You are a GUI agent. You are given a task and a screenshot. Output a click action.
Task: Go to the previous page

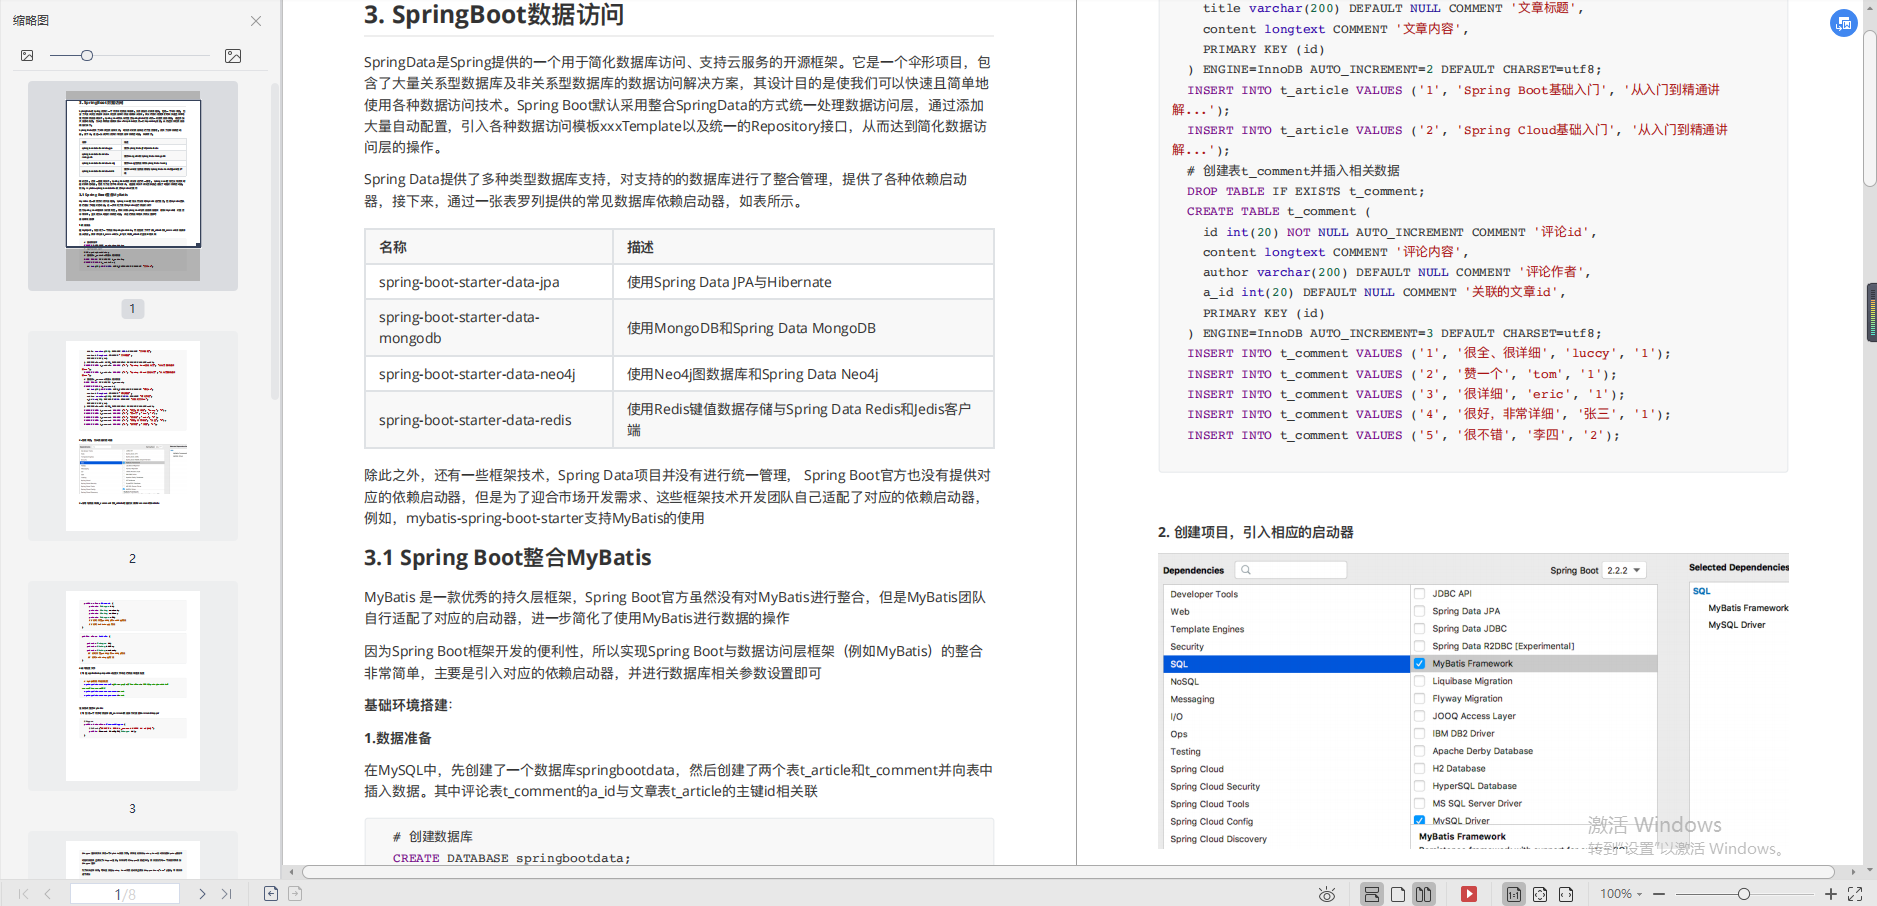click(x=47, y=894)
